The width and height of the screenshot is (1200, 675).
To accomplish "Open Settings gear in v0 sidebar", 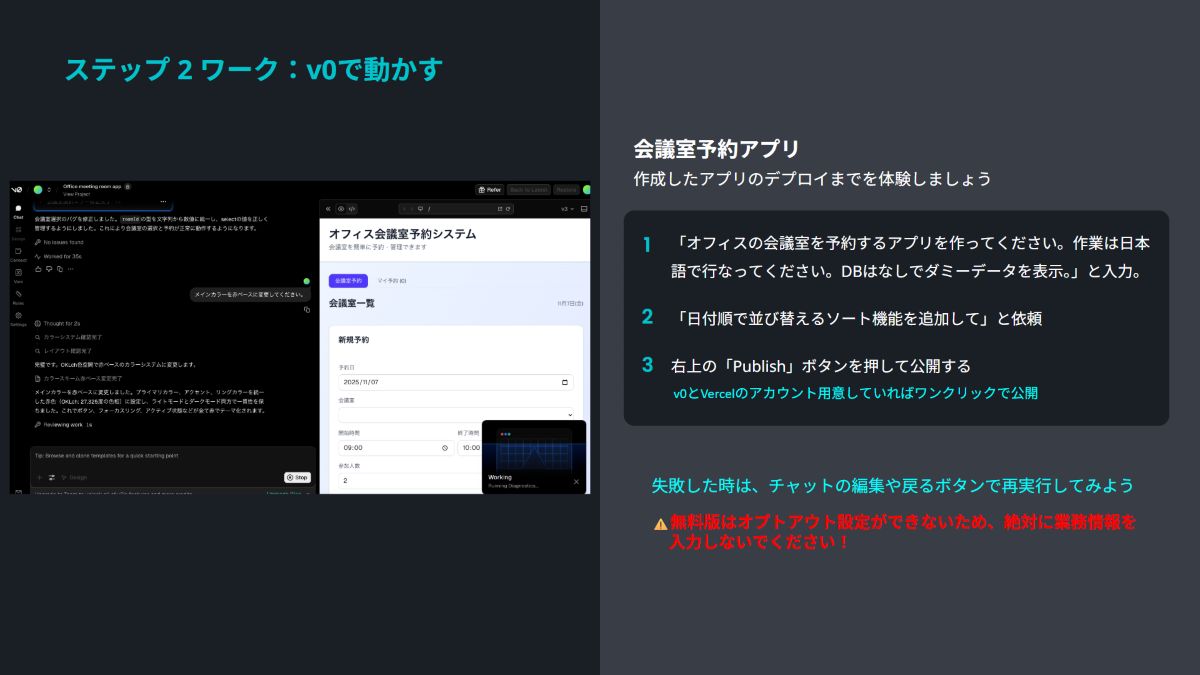I will coord(18,318).
